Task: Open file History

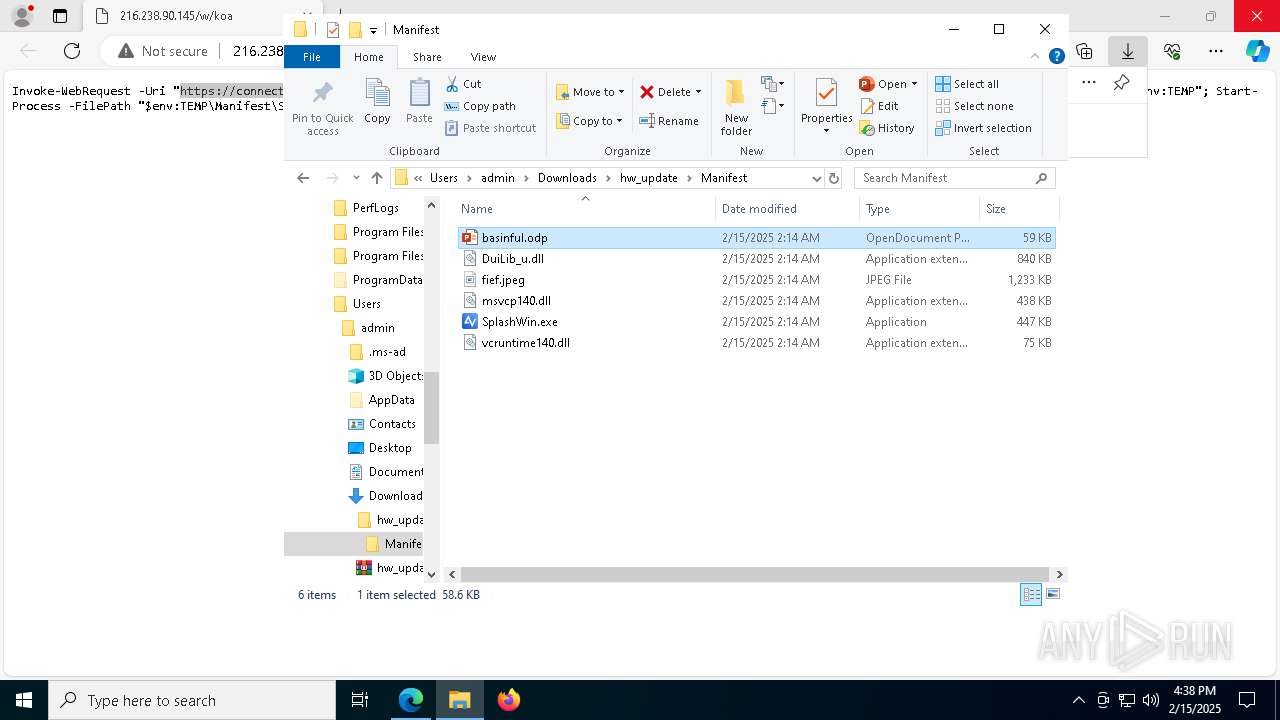Action: tap(887, 128)
